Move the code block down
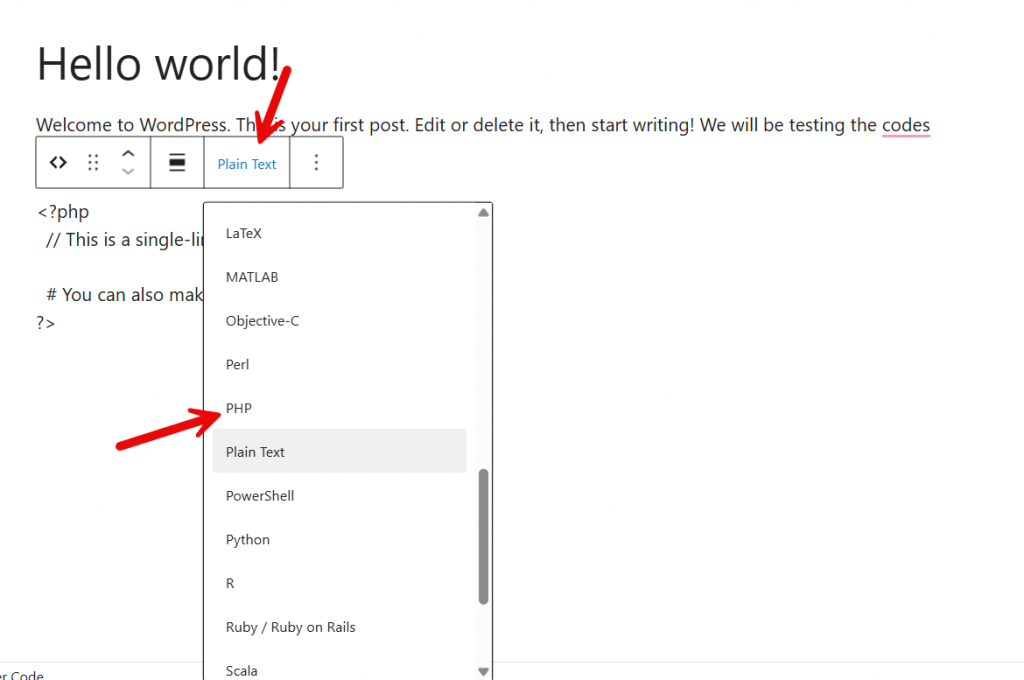Viewport: 1024px width, 680px height. click(x=128, y=171)
